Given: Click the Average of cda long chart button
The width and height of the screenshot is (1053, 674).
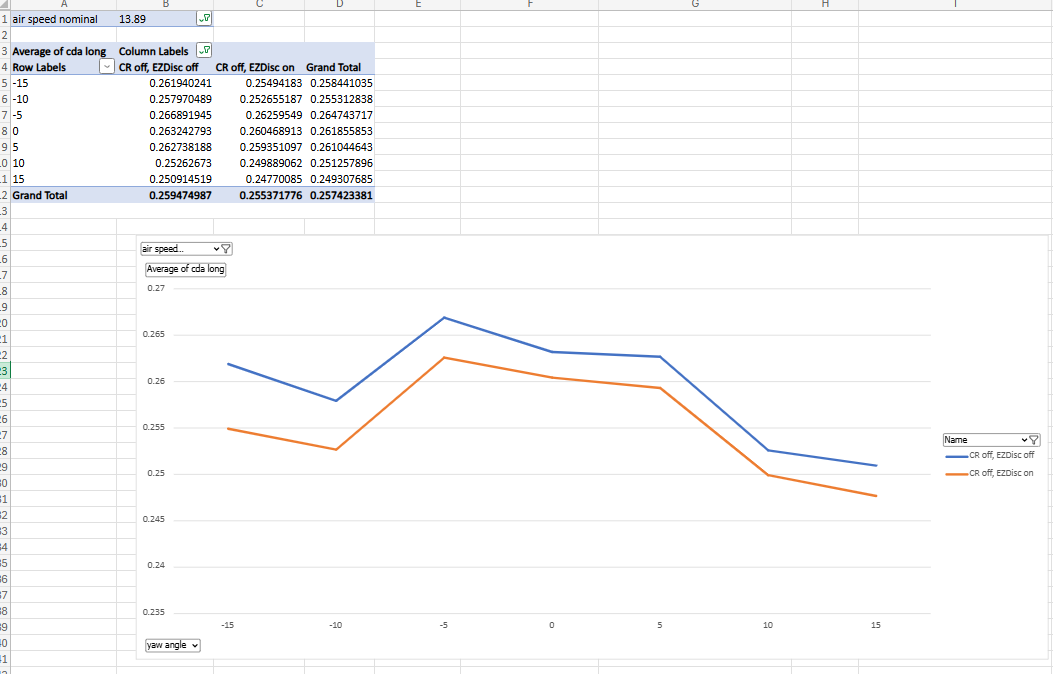Looking at the screenshot, I should [186, 269].
